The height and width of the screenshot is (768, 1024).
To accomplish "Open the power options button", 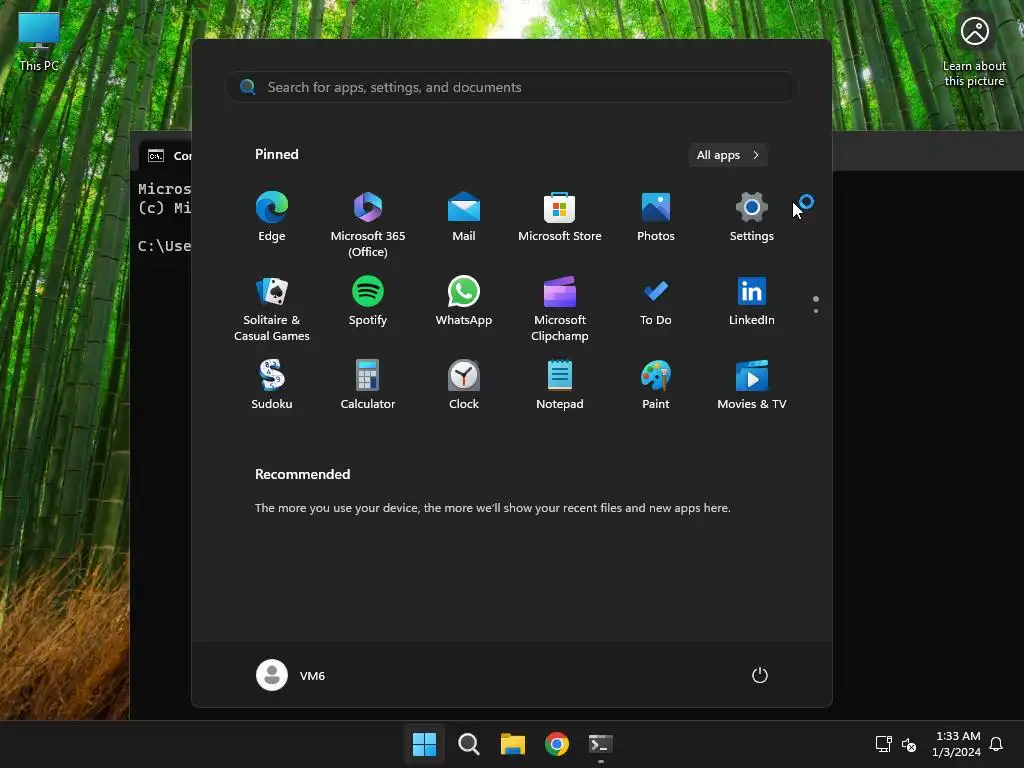I will [760, 675].
